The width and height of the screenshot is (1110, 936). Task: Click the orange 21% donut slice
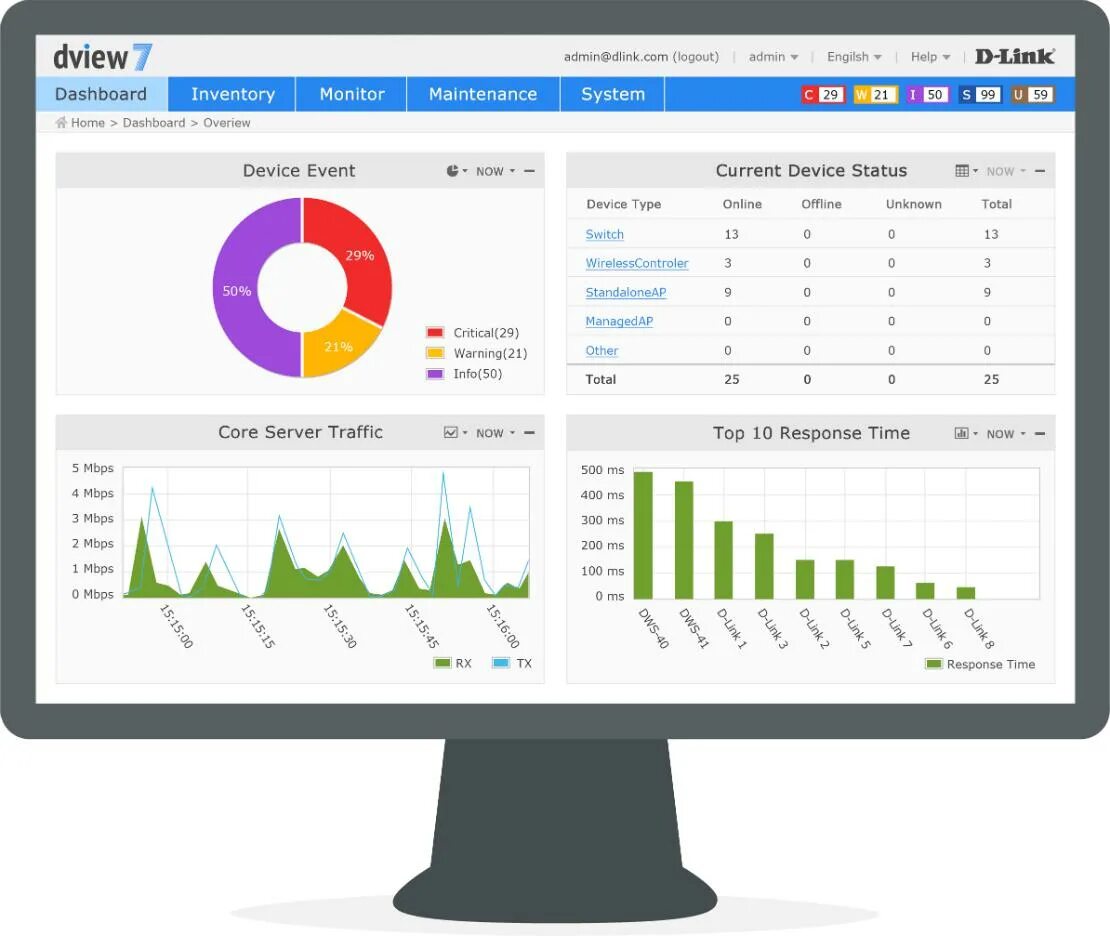coord(338,347)
